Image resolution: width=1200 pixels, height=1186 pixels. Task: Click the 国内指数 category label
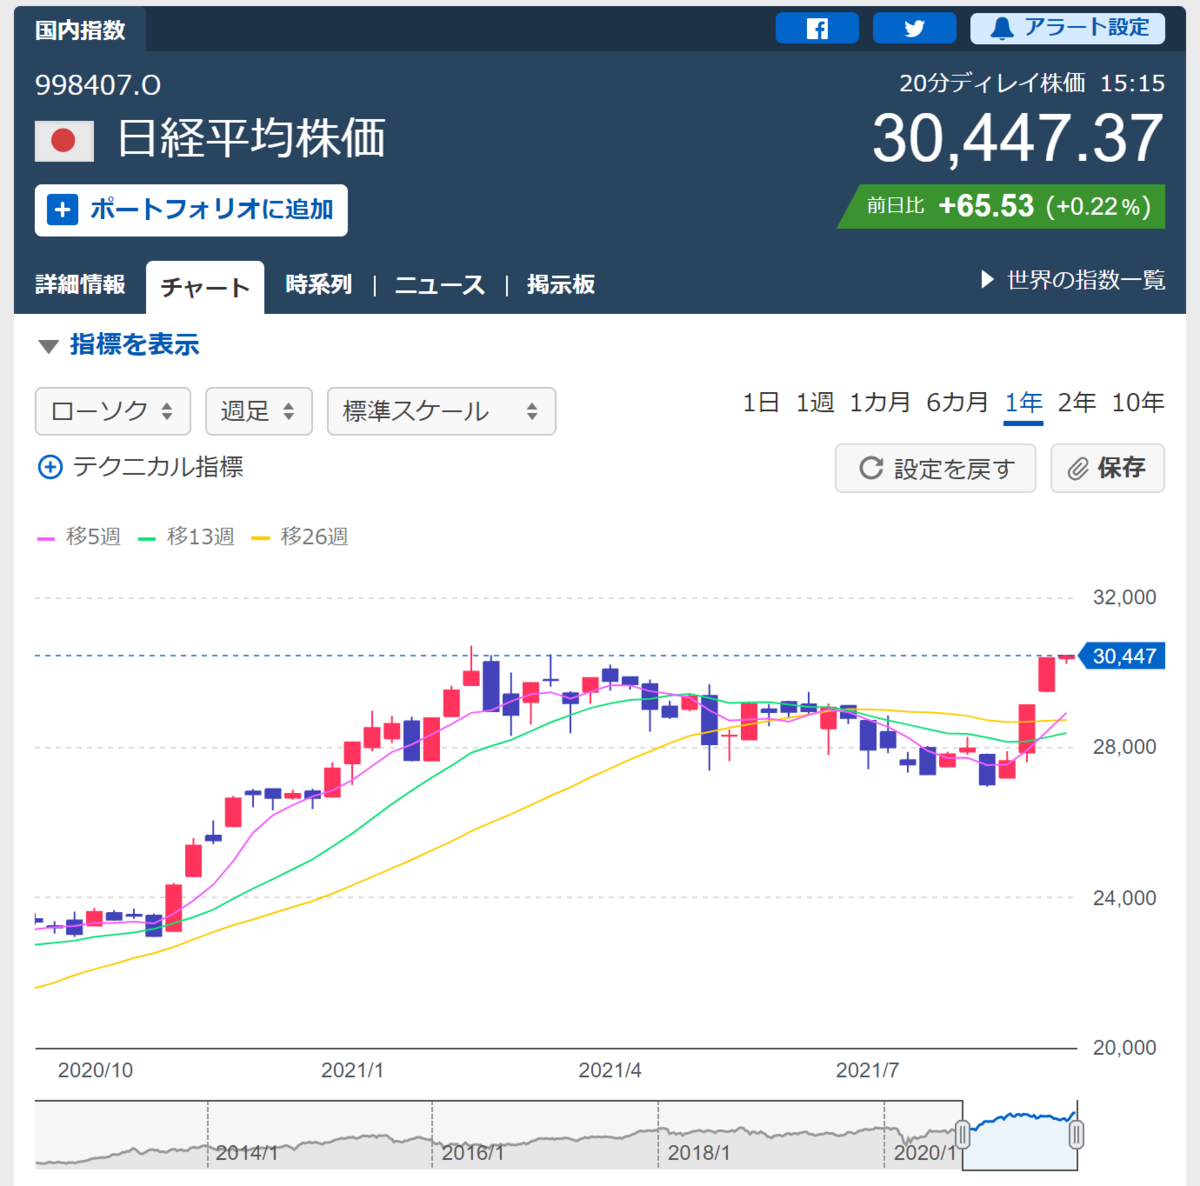click(x=80, y=30)
